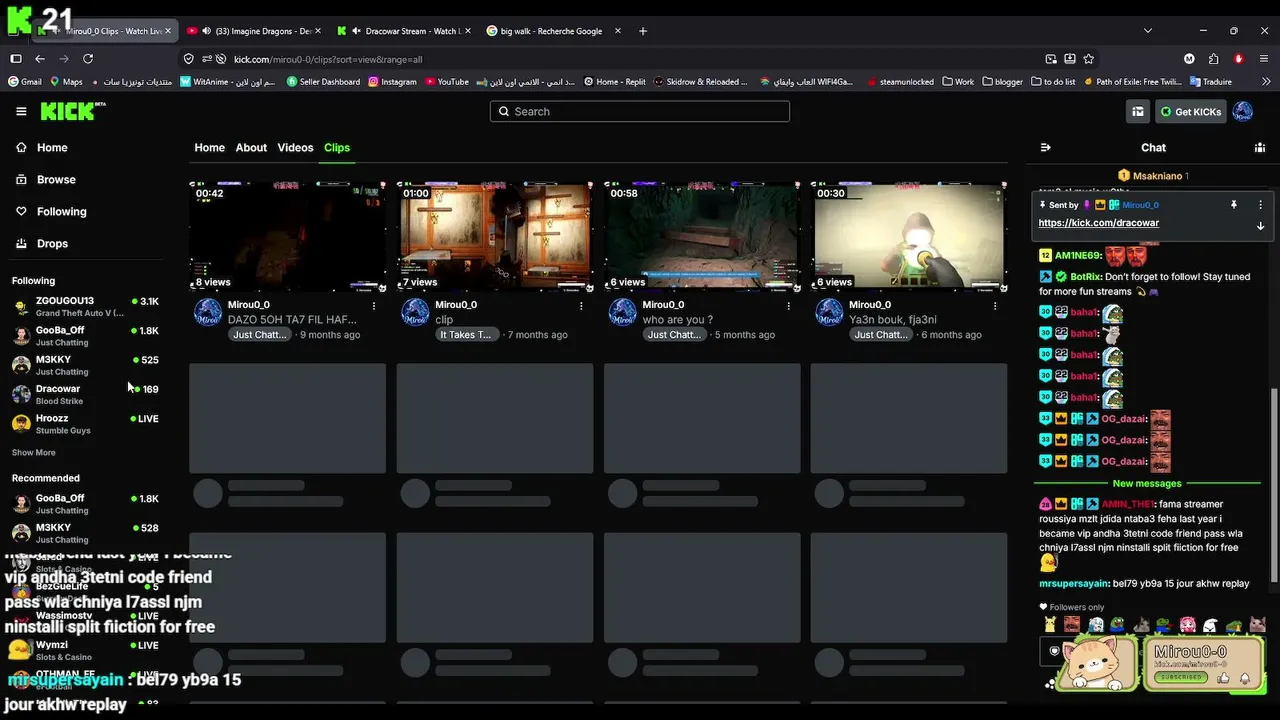Play the 01:00 'clip' thumbnail
This screenshot has height=720, width=1280.
click(x=495, y=236)
